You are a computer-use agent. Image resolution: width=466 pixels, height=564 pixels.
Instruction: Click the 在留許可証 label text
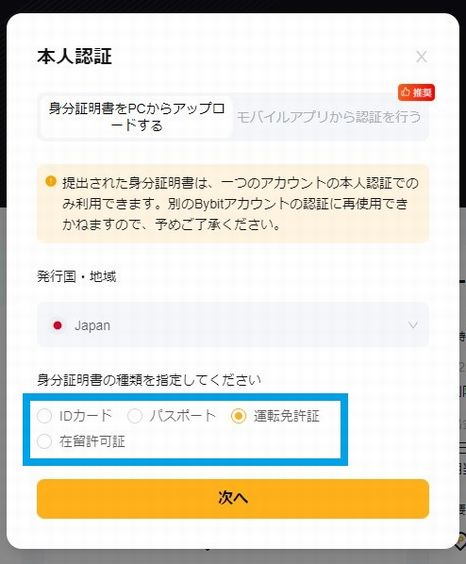coord(92,441)
